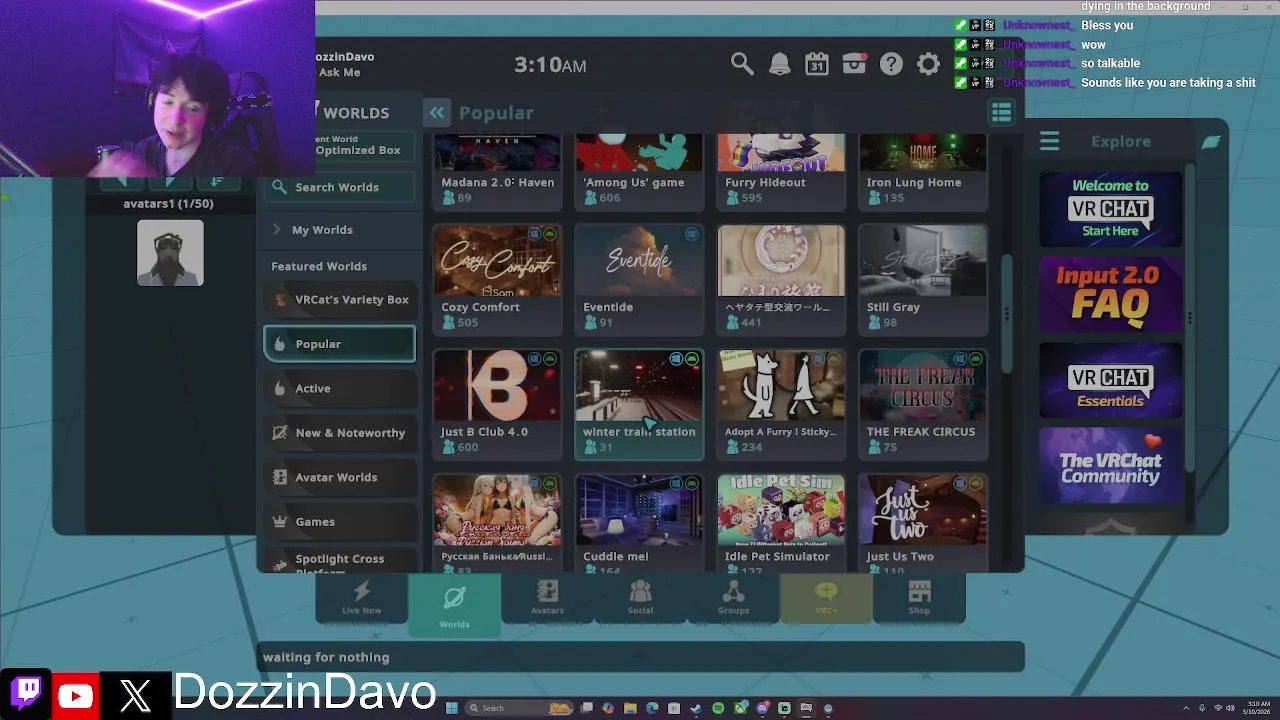
Task: Open Adopt A Furry world card
Action: click(781, 404)
